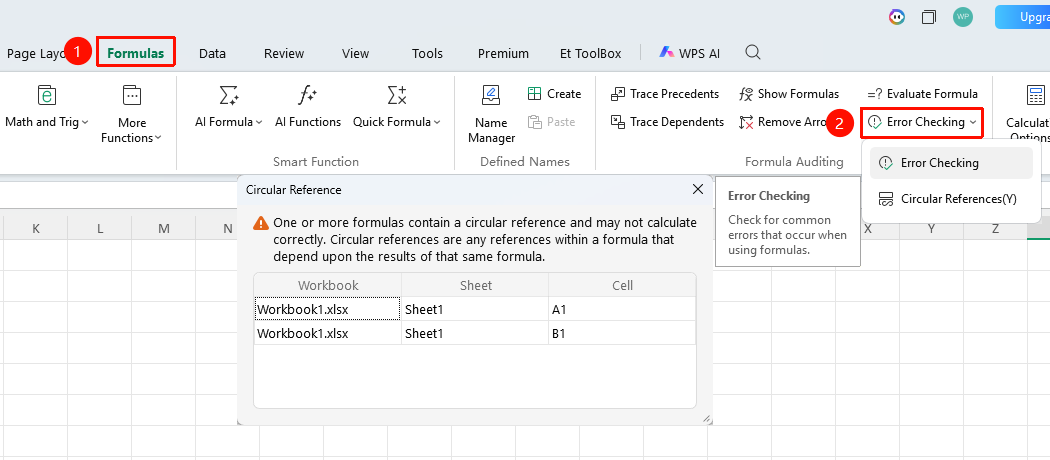Select column Y header

(931, 228)
